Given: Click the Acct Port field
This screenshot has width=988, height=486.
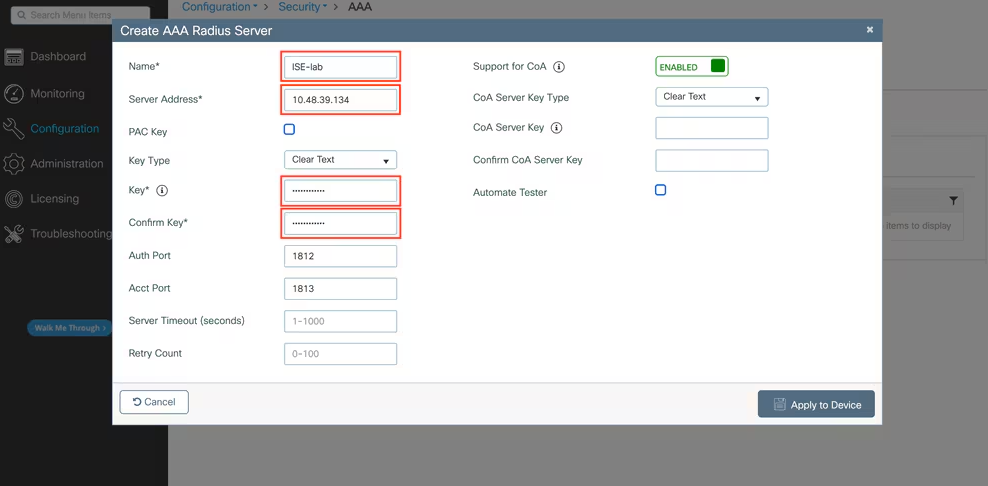Looking at the screenshot, I should (x=340, y=289).
